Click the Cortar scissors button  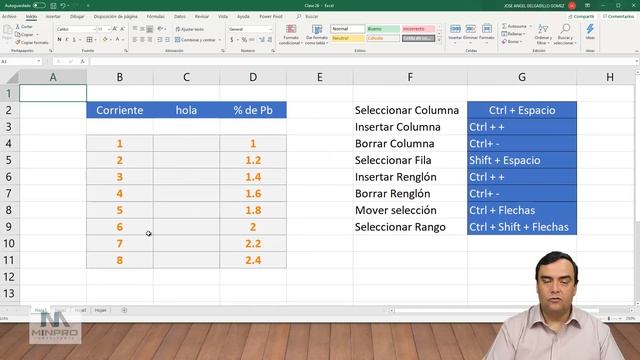click(24, 27)
